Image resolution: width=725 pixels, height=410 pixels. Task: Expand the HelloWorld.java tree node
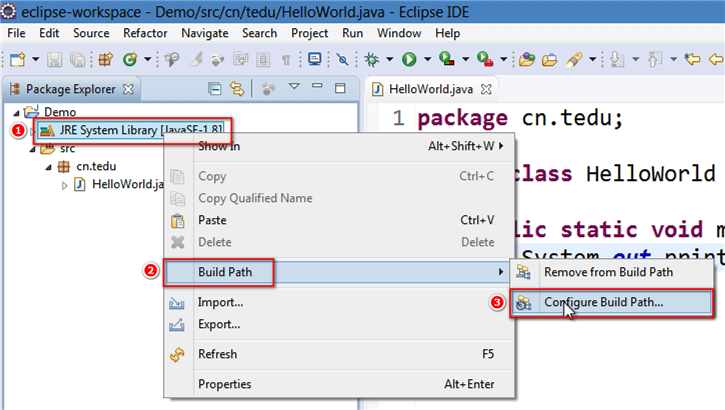click(64, 185)
